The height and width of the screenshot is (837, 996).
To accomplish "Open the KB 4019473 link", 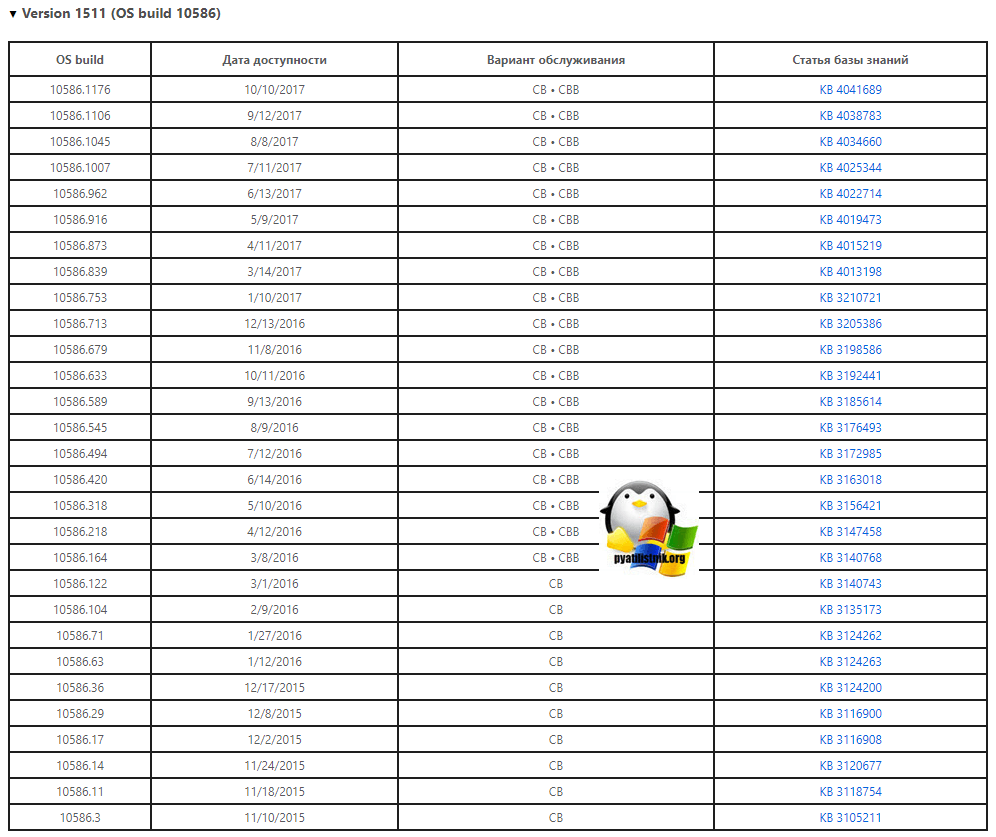I will 850,220.
